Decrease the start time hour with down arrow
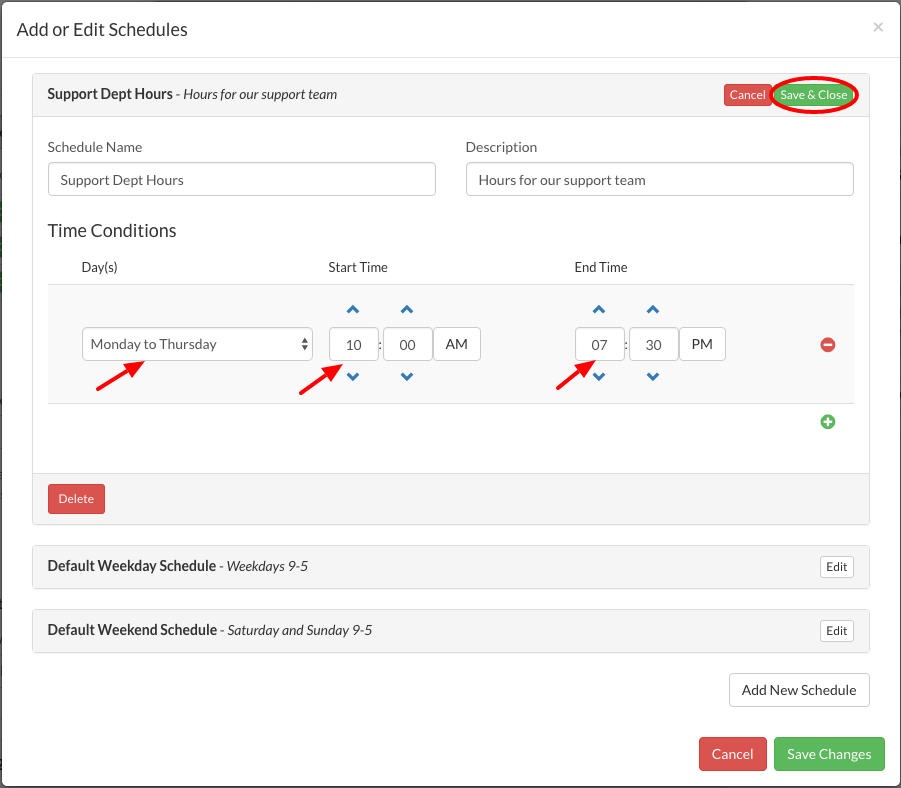Screen dimensions: 901x788 353,377
